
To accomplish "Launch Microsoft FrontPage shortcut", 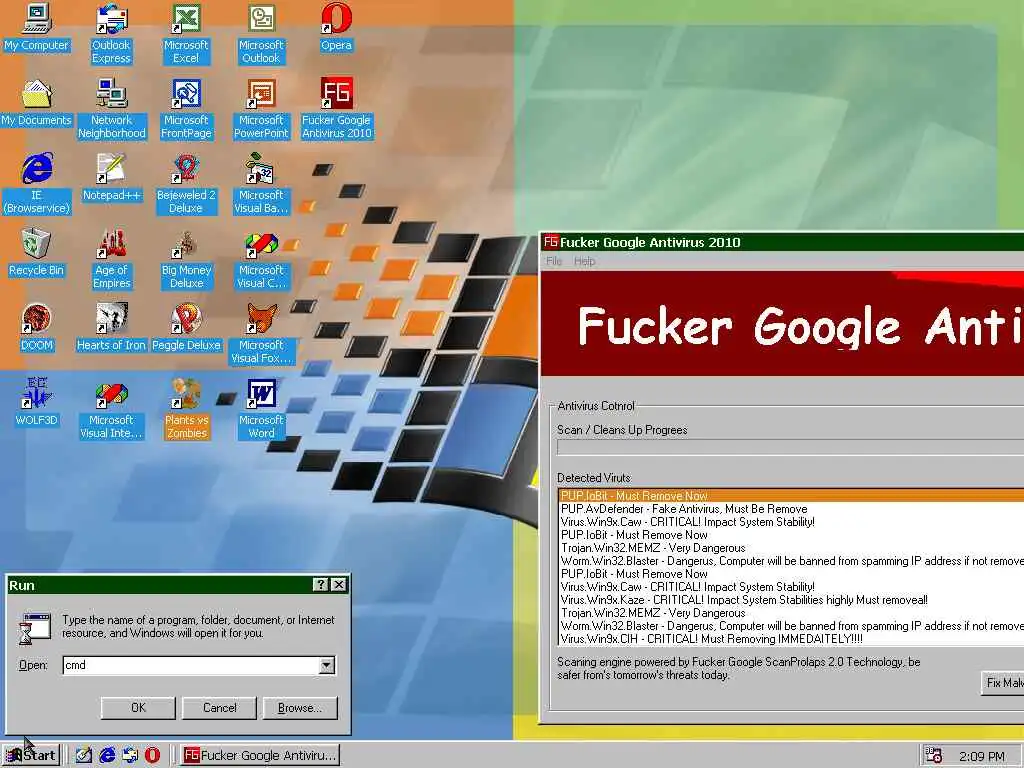I will pos(186,109).
